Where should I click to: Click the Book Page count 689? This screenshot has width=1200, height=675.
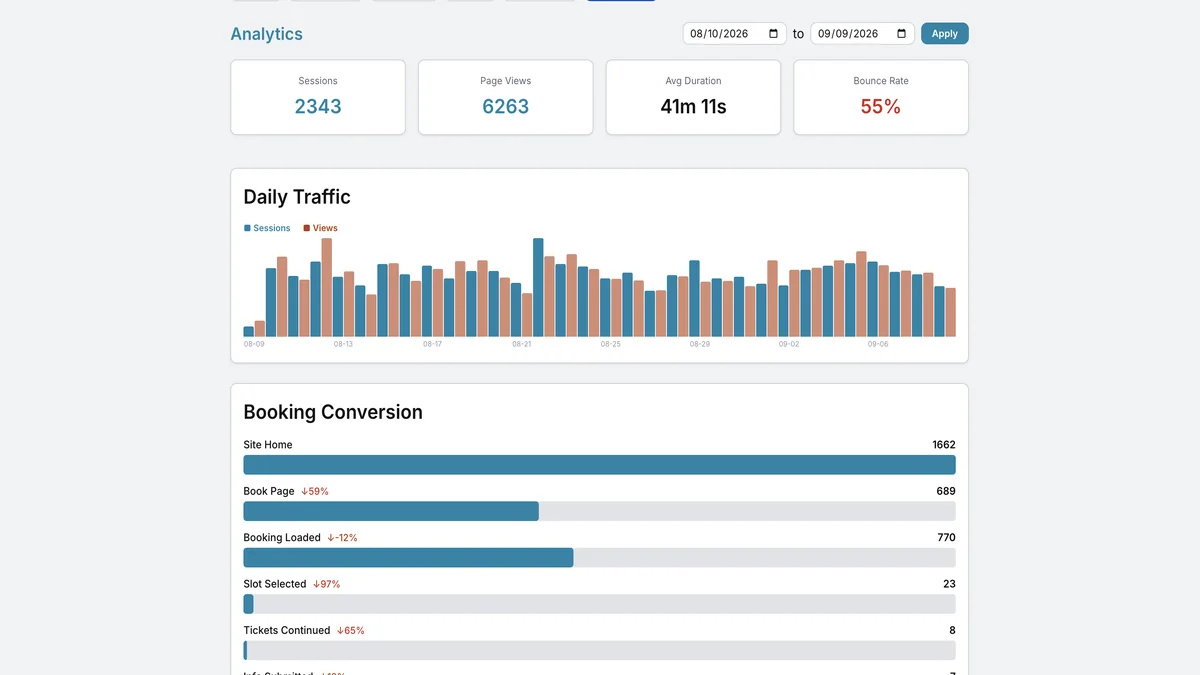946,491
